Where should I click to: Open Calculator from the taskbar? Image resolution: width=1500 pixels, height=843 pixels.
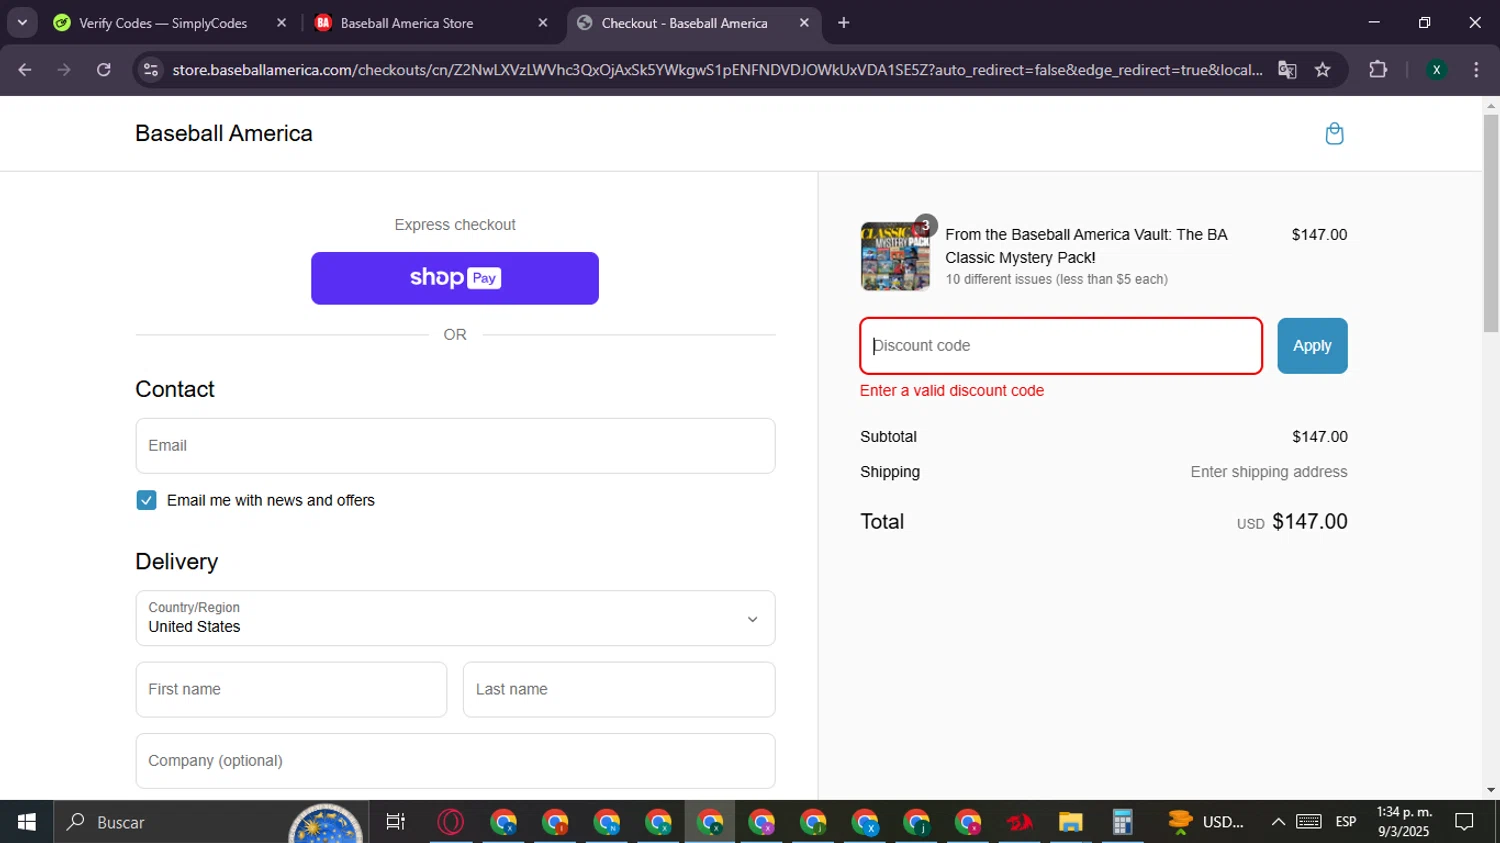point(1122,822)
